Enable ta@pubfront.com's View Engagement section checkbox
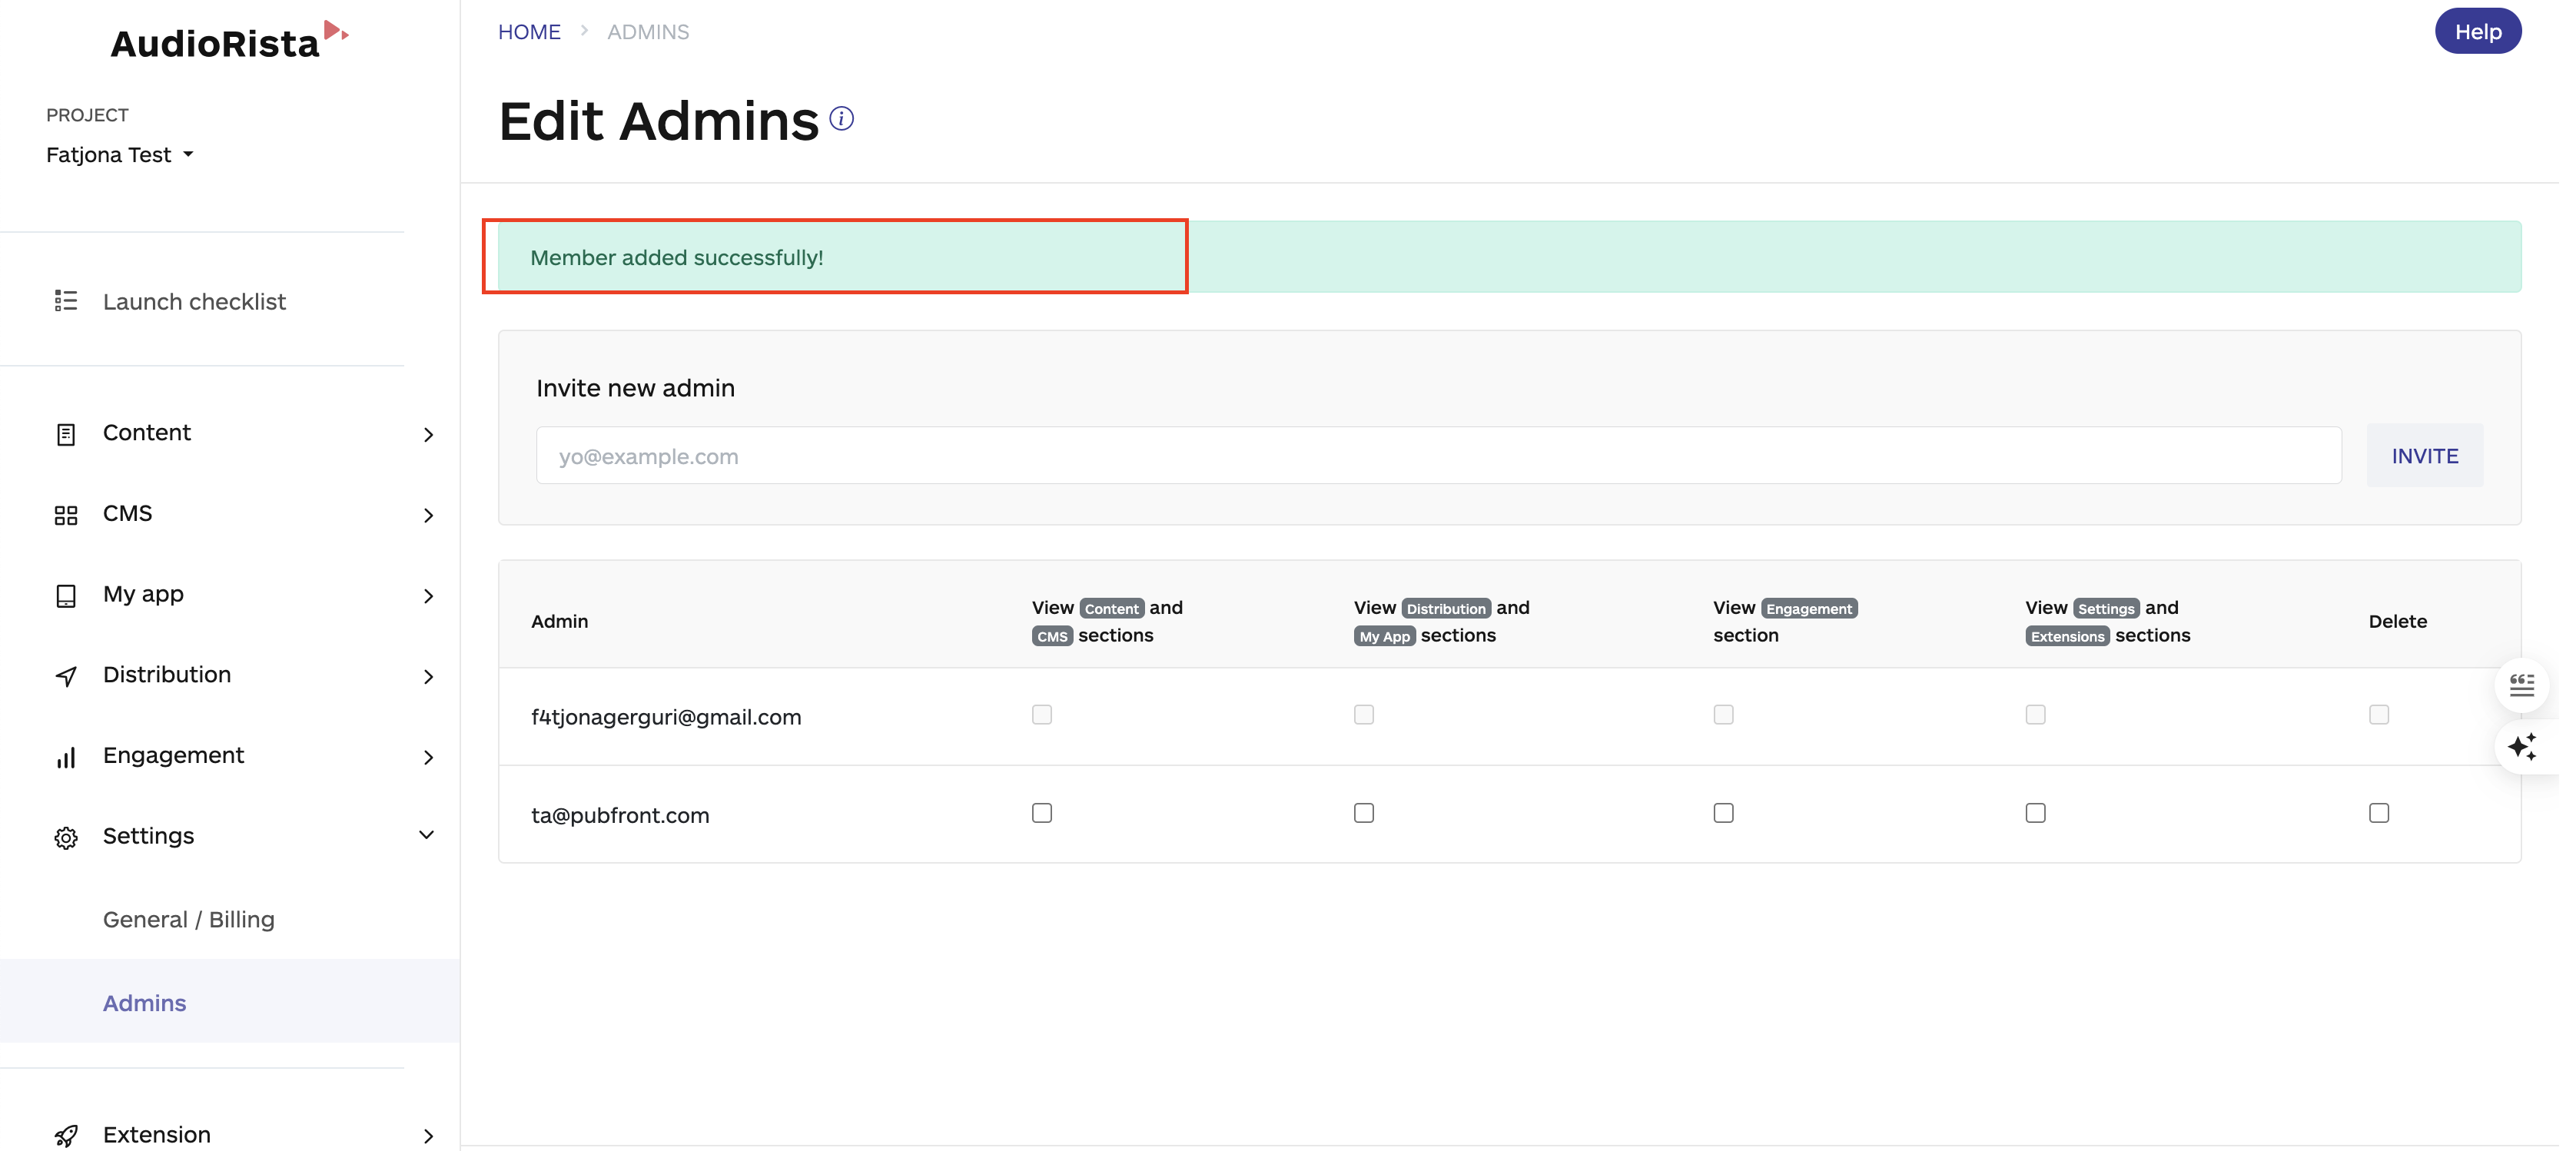The height and width of the screenshot is (1151, 2576). coord(1722,813)
